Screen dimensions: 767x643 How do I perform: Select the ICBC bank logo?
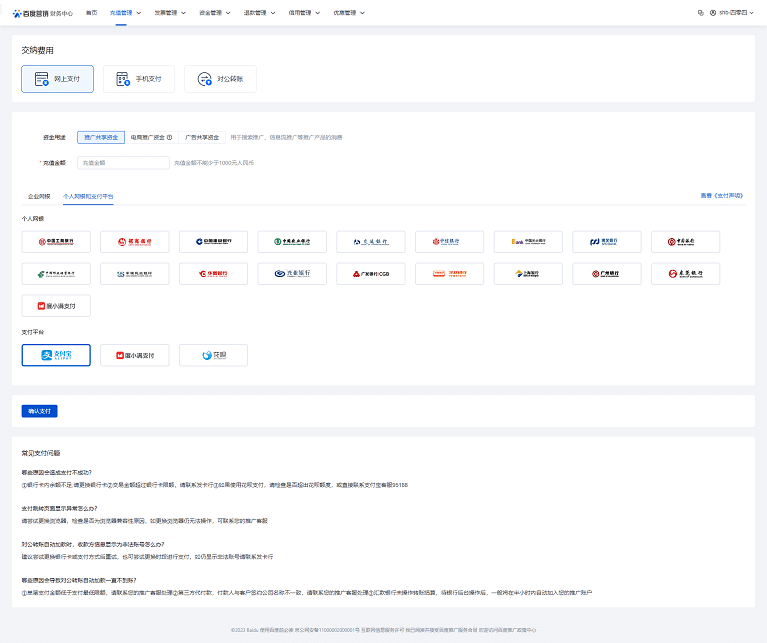pos(56,242)
